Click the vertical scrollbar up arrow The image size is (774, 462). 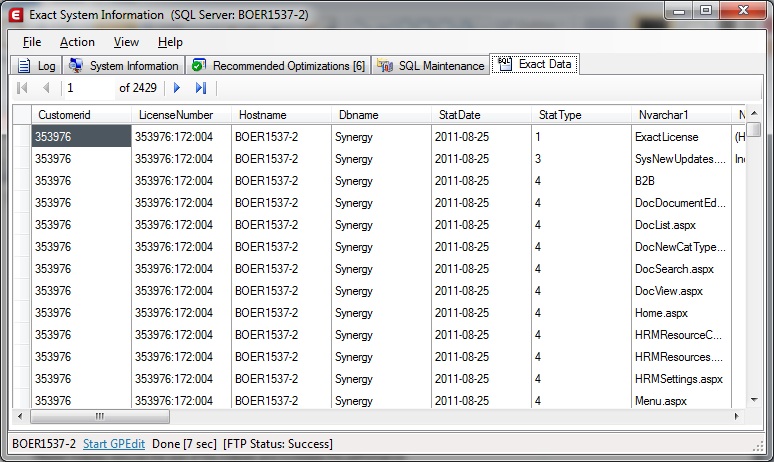coord(754,114)
